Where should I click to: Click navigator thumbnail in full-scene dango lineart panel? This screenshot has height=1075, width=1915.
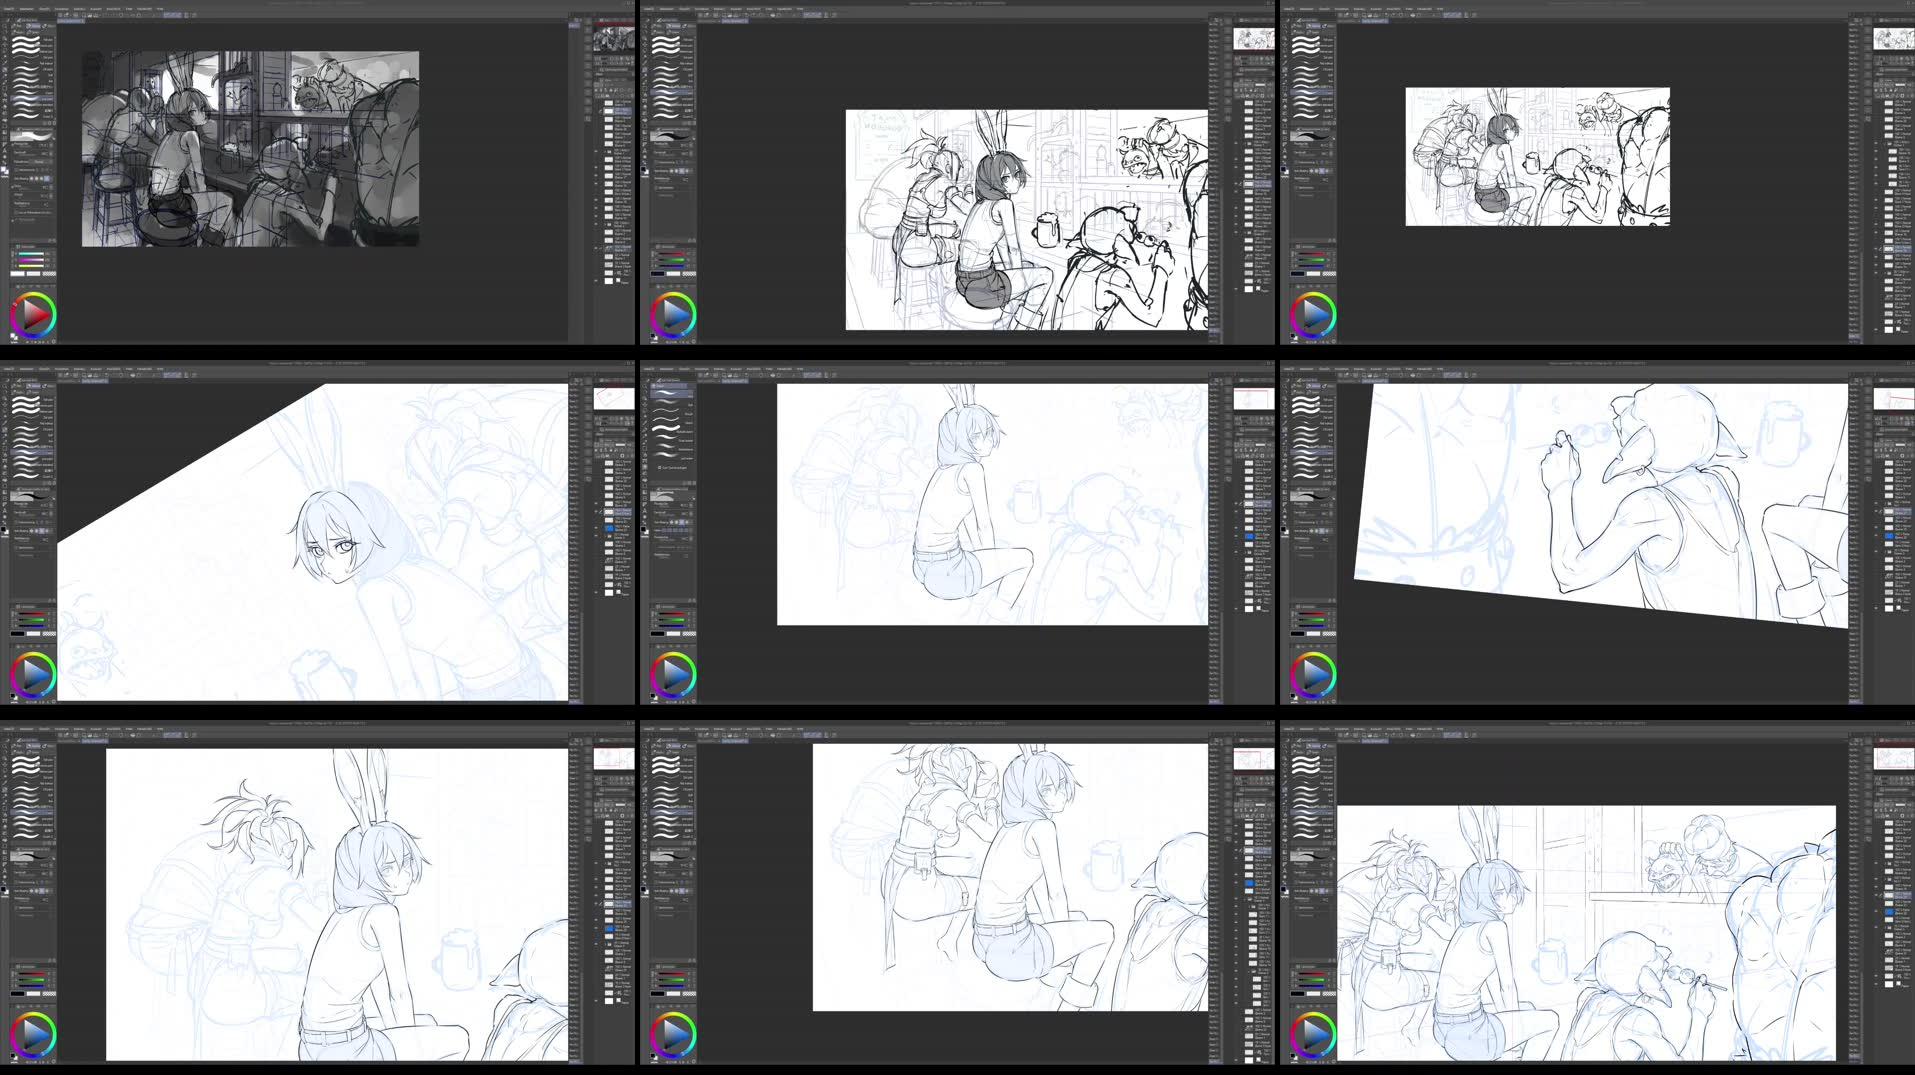click(1894, 758)
